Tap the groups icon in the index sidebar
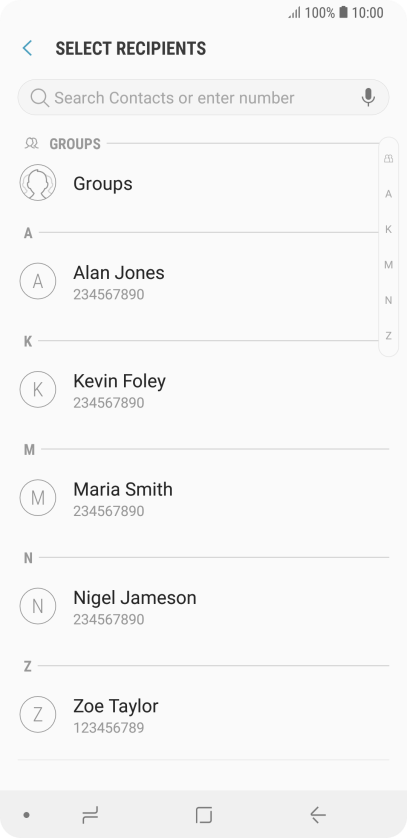Viewport: 407px width, 838px height. tap(388, 159)
